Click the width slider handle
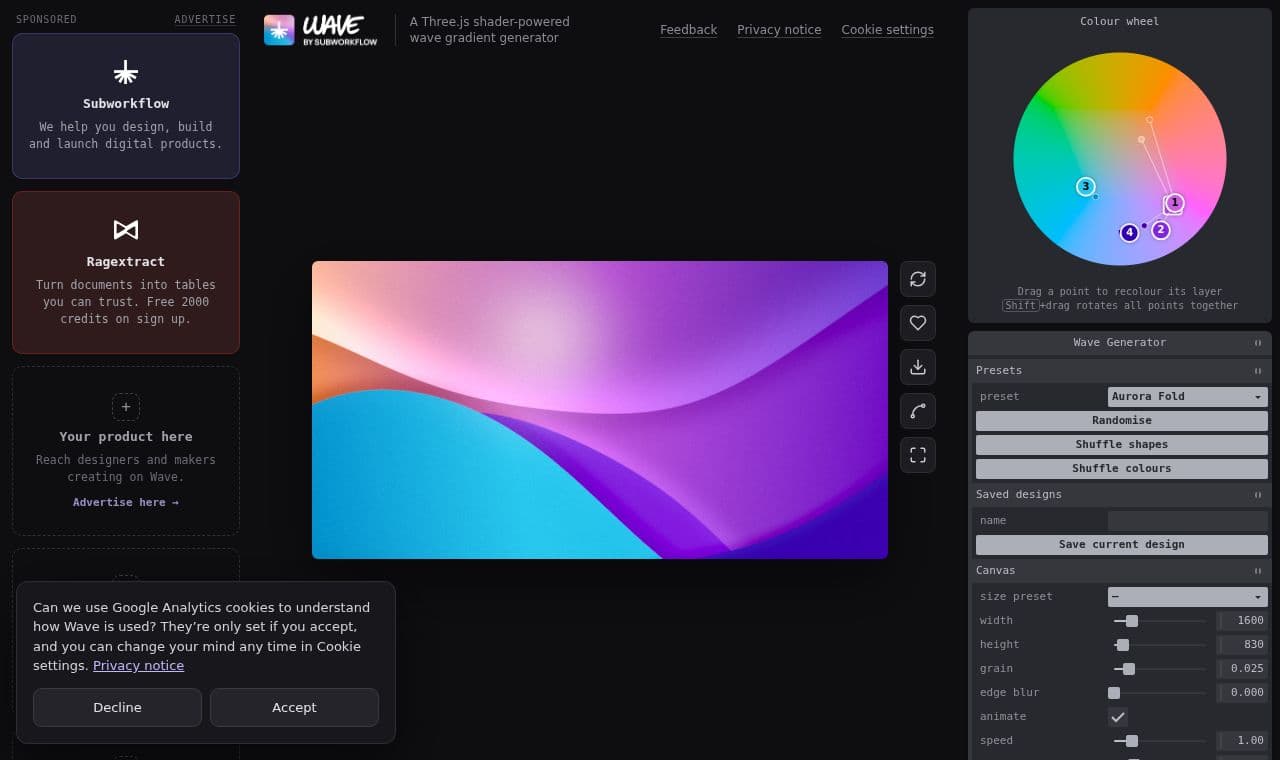The height and width of the screenshot is (760, 1280). (1132, 621)
